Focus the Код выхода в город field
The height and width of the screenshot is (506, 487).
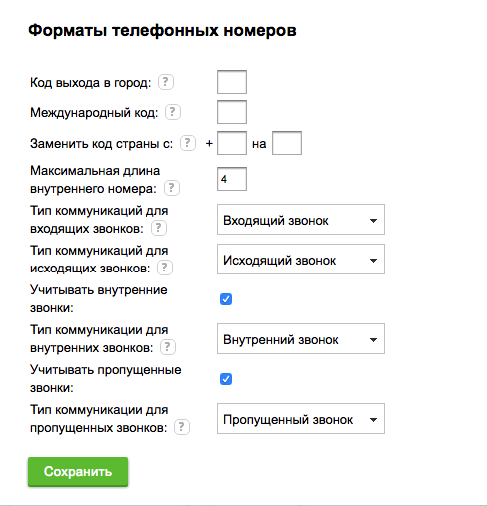click(232, 82)
